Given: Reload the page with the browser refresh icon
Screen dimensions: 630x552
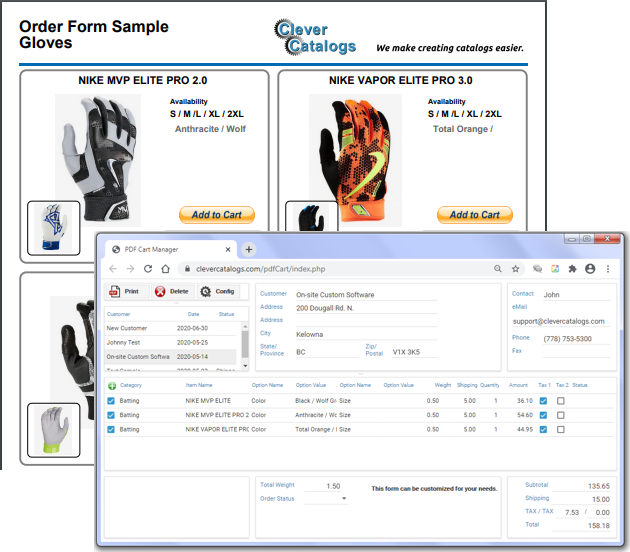Looking at the screenshot, I should point(149,269).
